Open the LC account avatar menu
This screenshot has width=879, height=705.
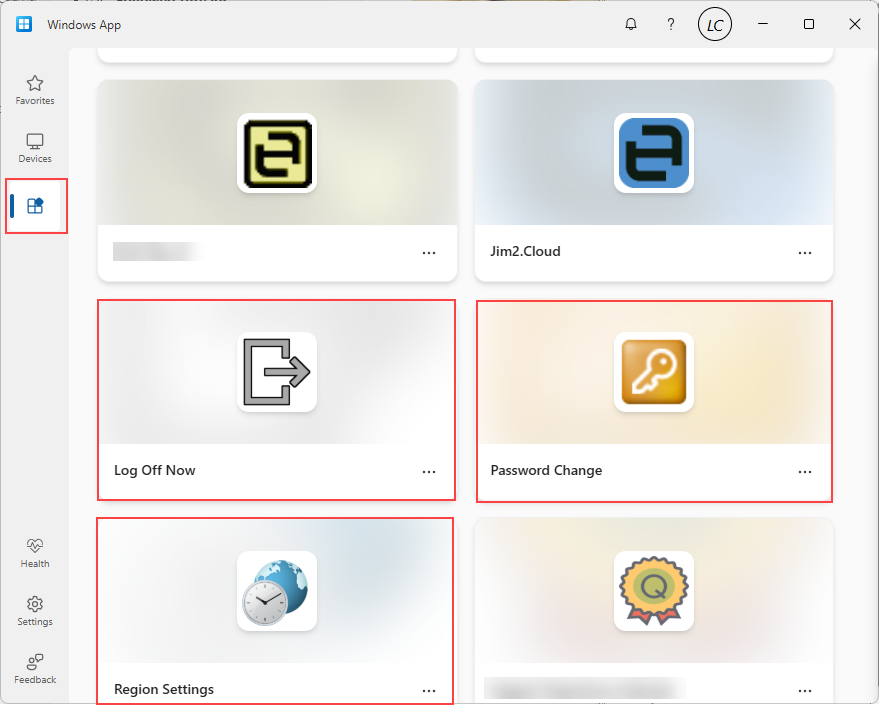[714, 23]
